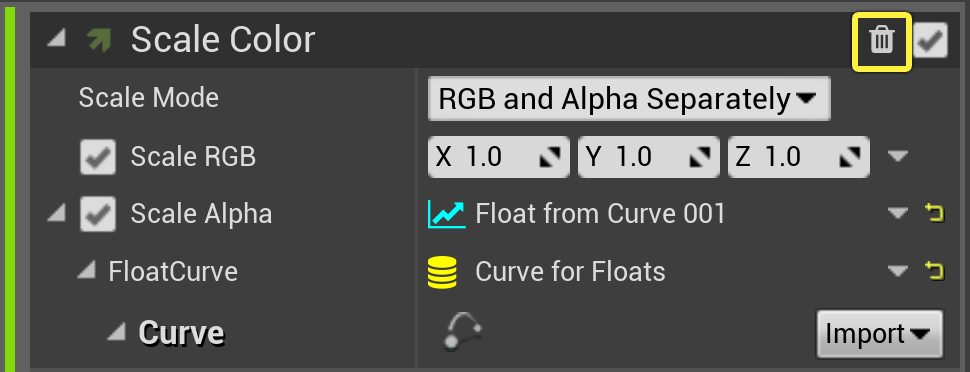Collapse the Scale Color module section
Screen dimensions: 970x372
click(x=56, y=40)
